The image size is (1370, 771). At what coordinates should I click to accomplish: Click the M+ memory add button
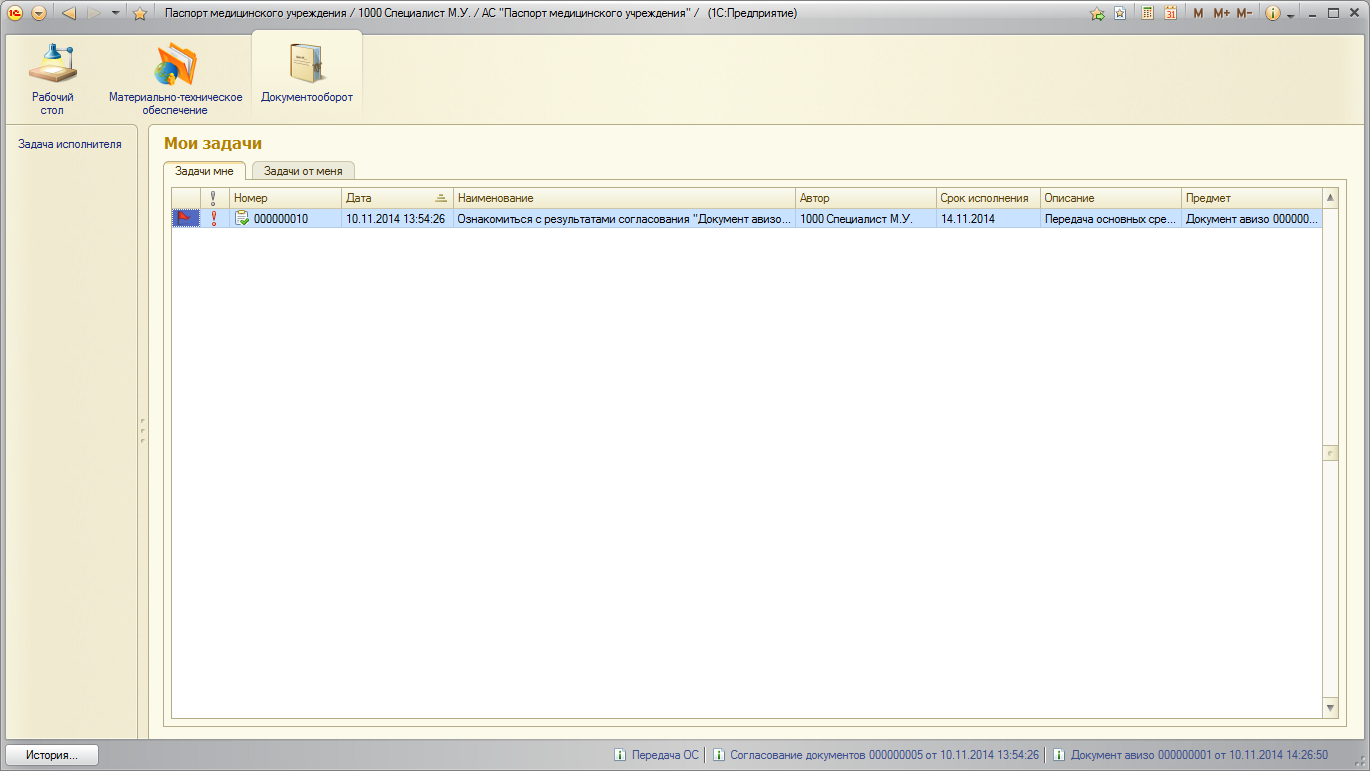[1221, 13]
